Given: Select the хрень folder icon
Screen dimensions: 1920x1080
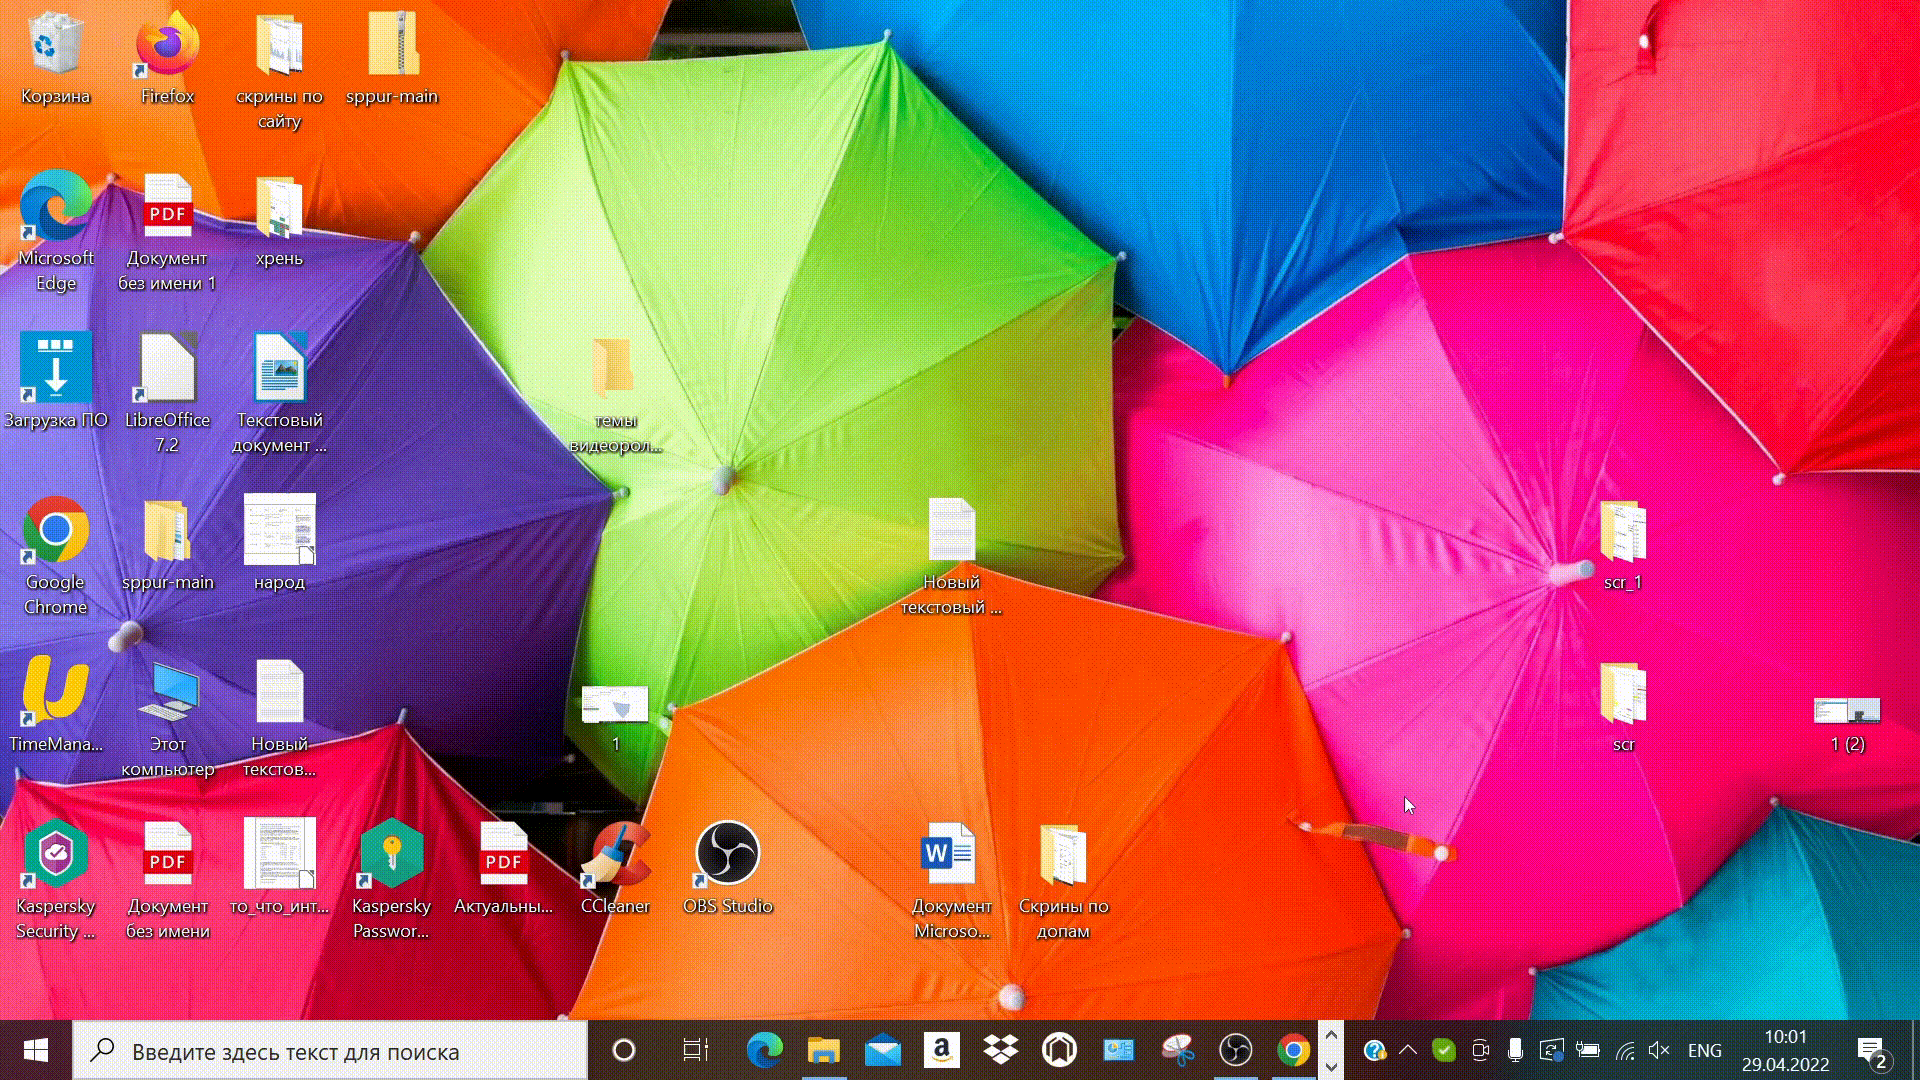Looking at the screenshot, I should pyautogui.click(x=279, y=220).
